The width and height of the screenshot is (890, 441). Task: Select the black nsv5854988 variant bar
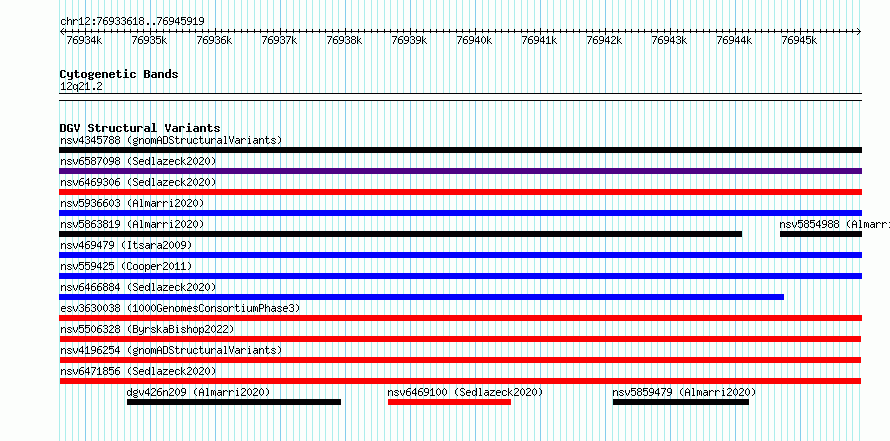click(821, 234)
